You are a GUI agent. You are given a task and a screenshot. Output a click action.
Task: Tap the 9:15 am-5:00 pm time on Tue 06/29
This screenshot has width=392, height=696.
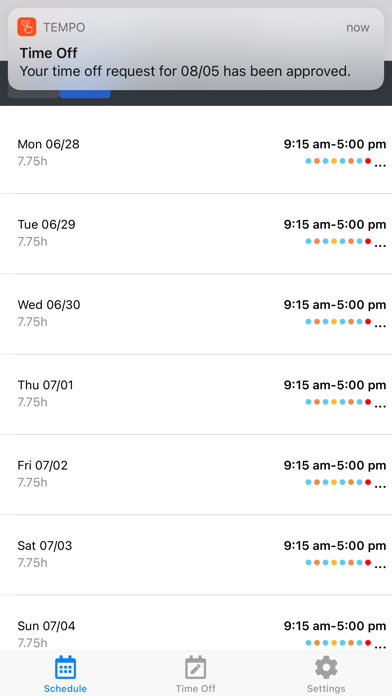pos(335,225)
